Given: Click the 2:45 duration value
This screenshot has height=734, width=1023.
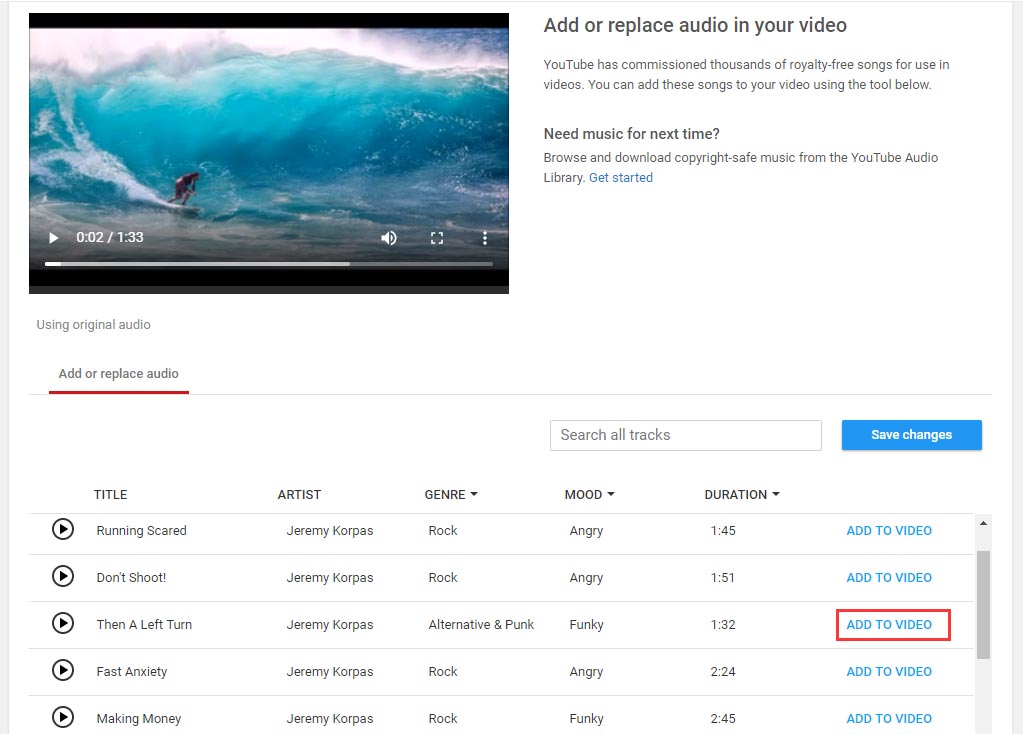Looking at the screenshot, I should [x=723, y=718].
